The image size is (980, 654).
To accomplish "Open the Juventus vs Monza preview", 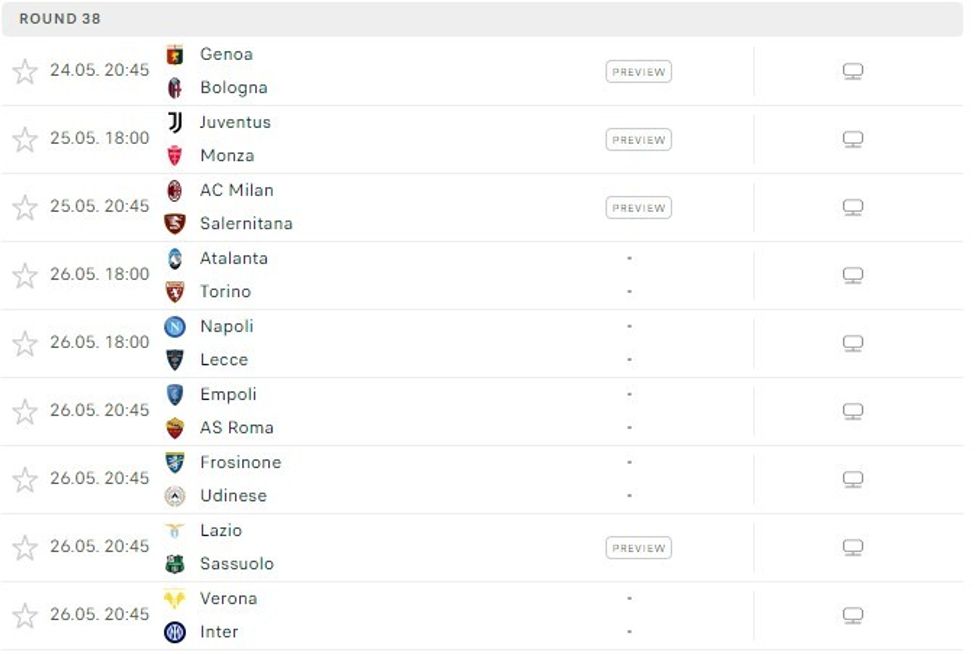I will click(639, 139).
